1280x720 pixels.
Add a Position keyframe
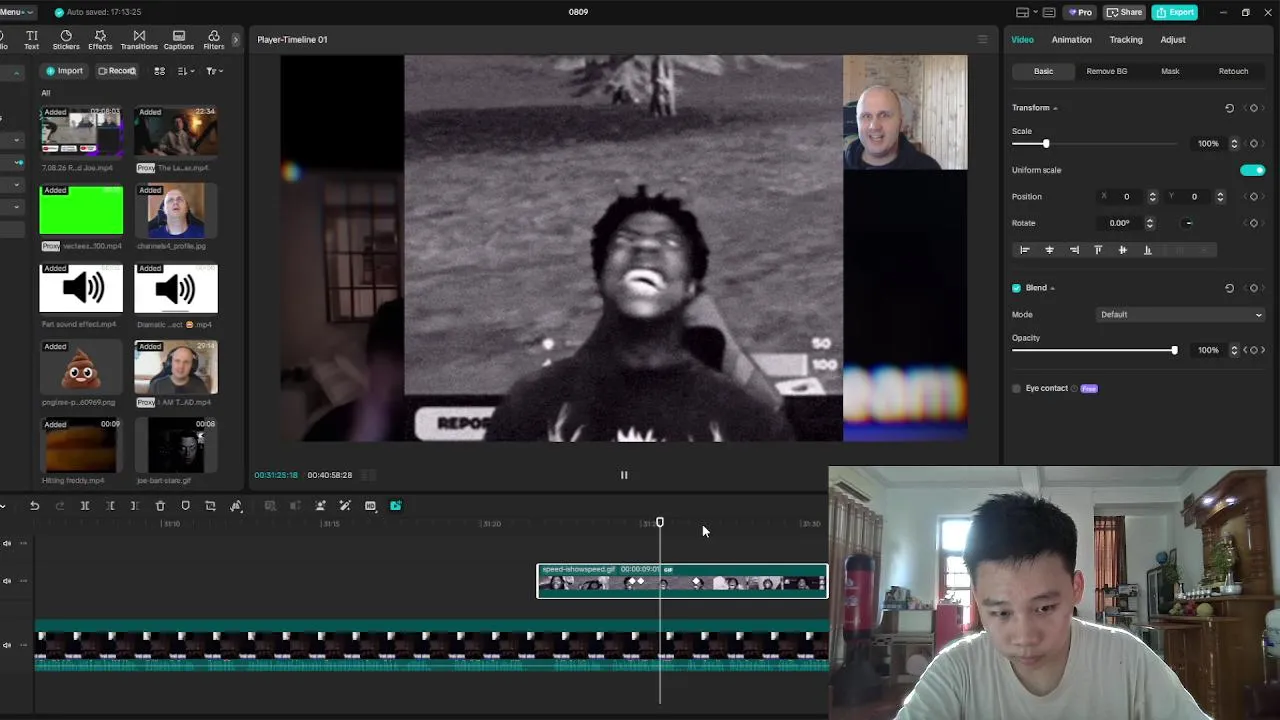(x=1254, y=197)
